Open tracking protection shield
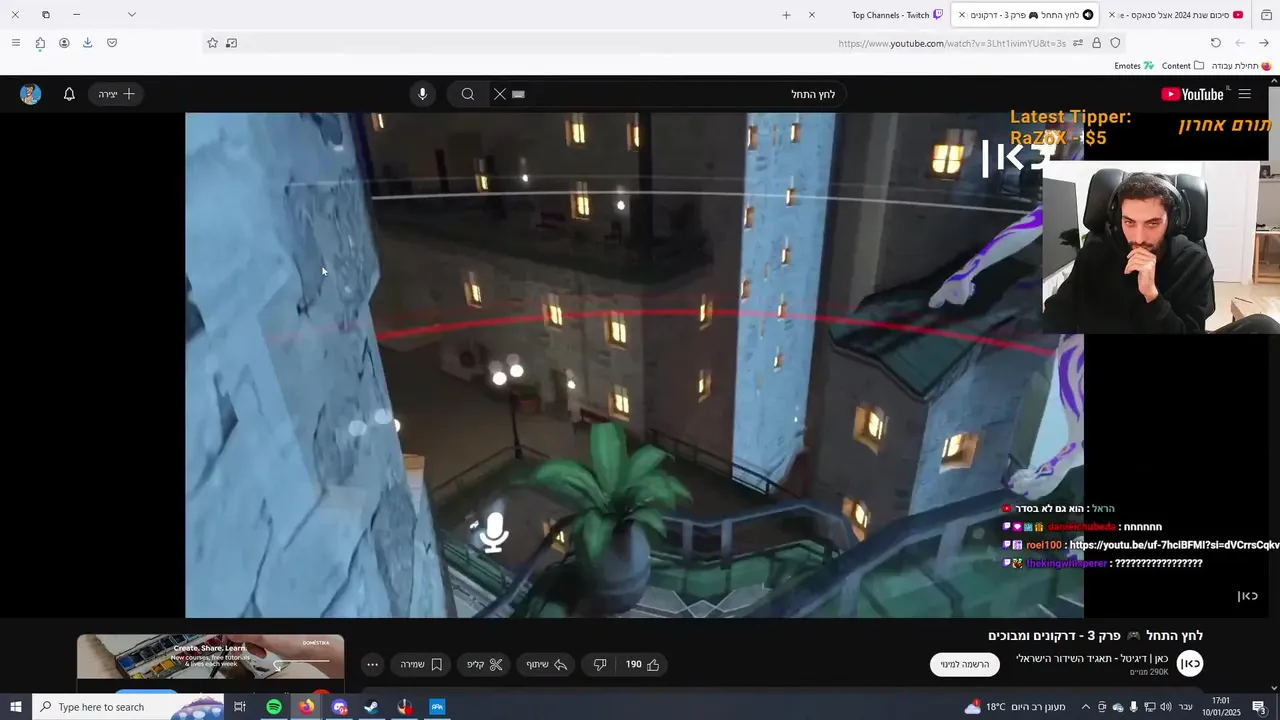The image size is (1280, 720). tap(1116, 43)
